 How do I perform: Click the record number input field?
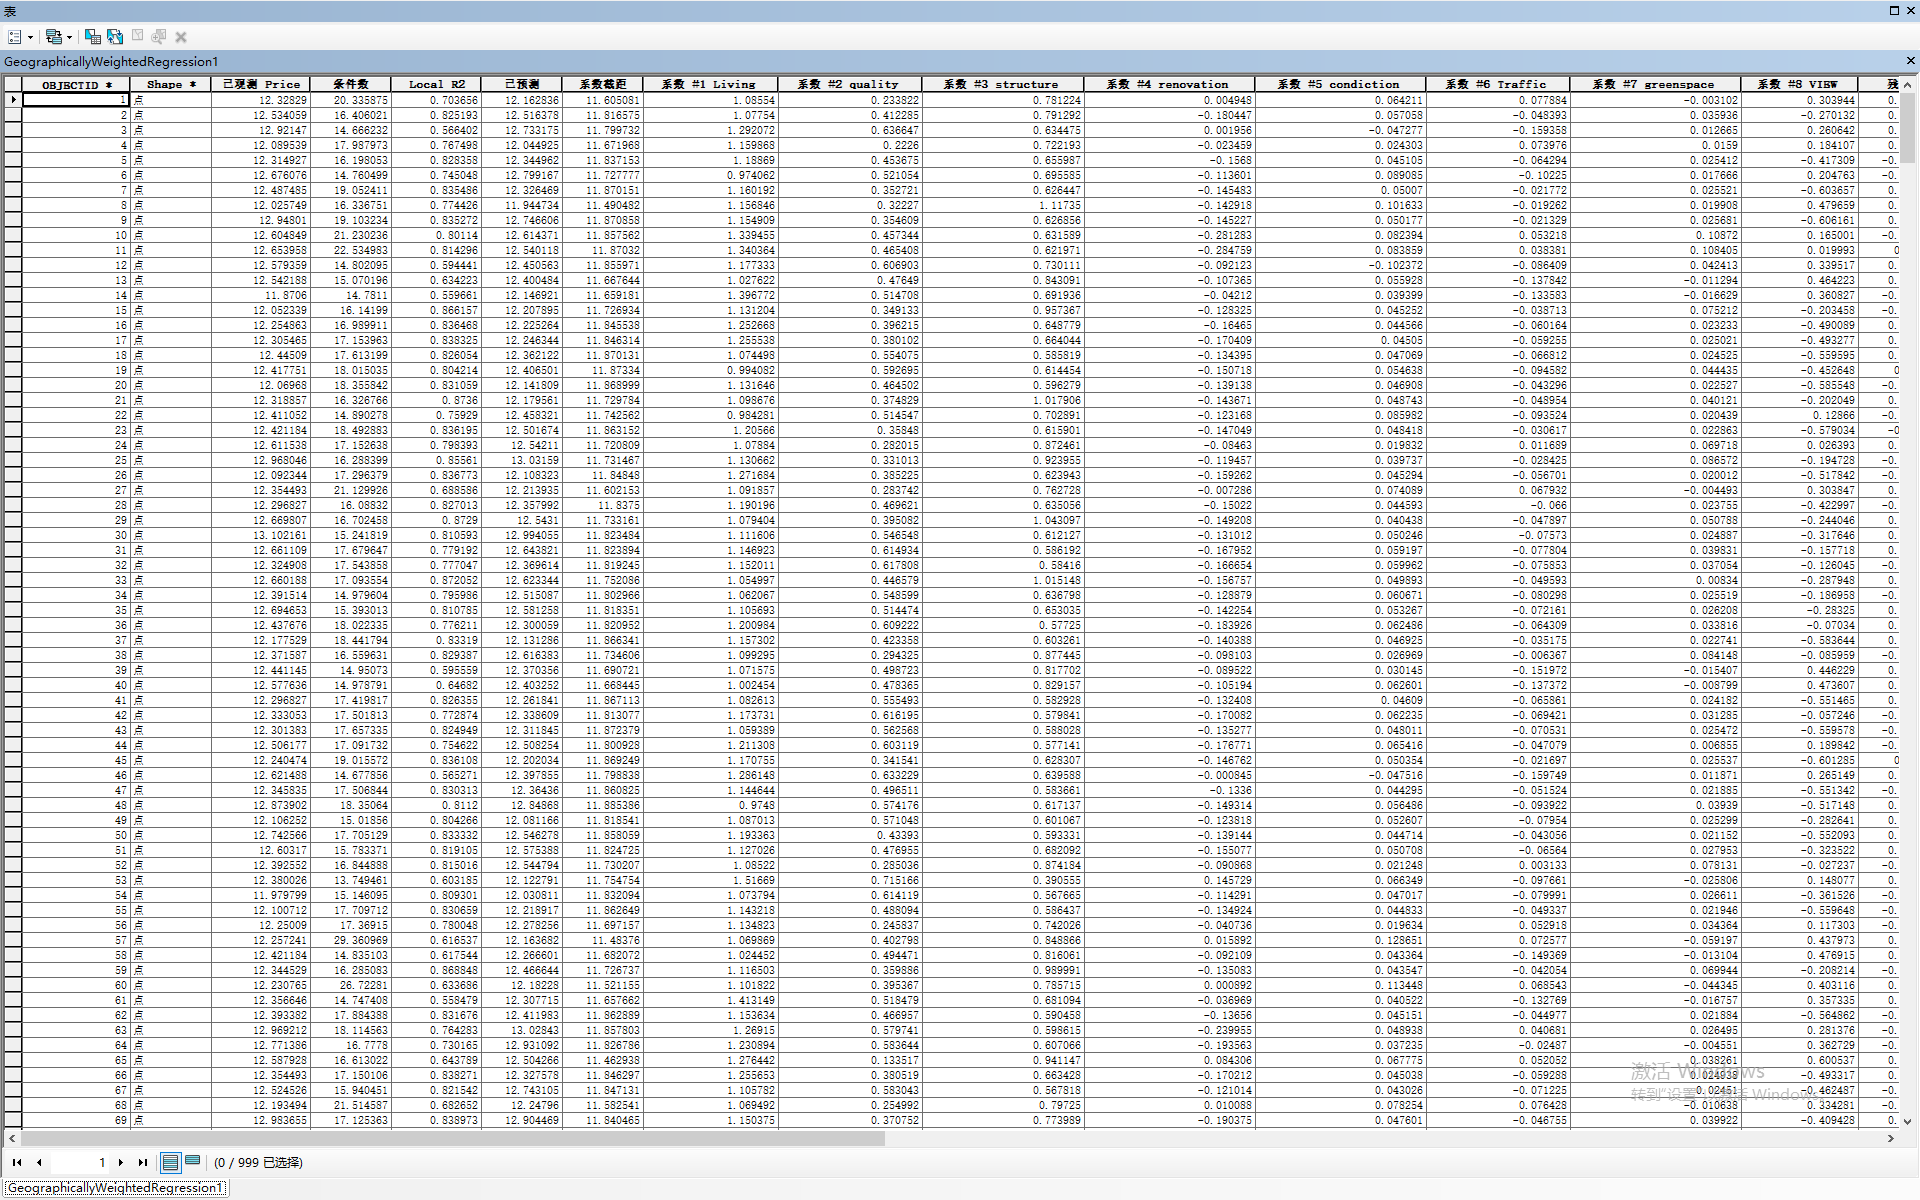80,1162
